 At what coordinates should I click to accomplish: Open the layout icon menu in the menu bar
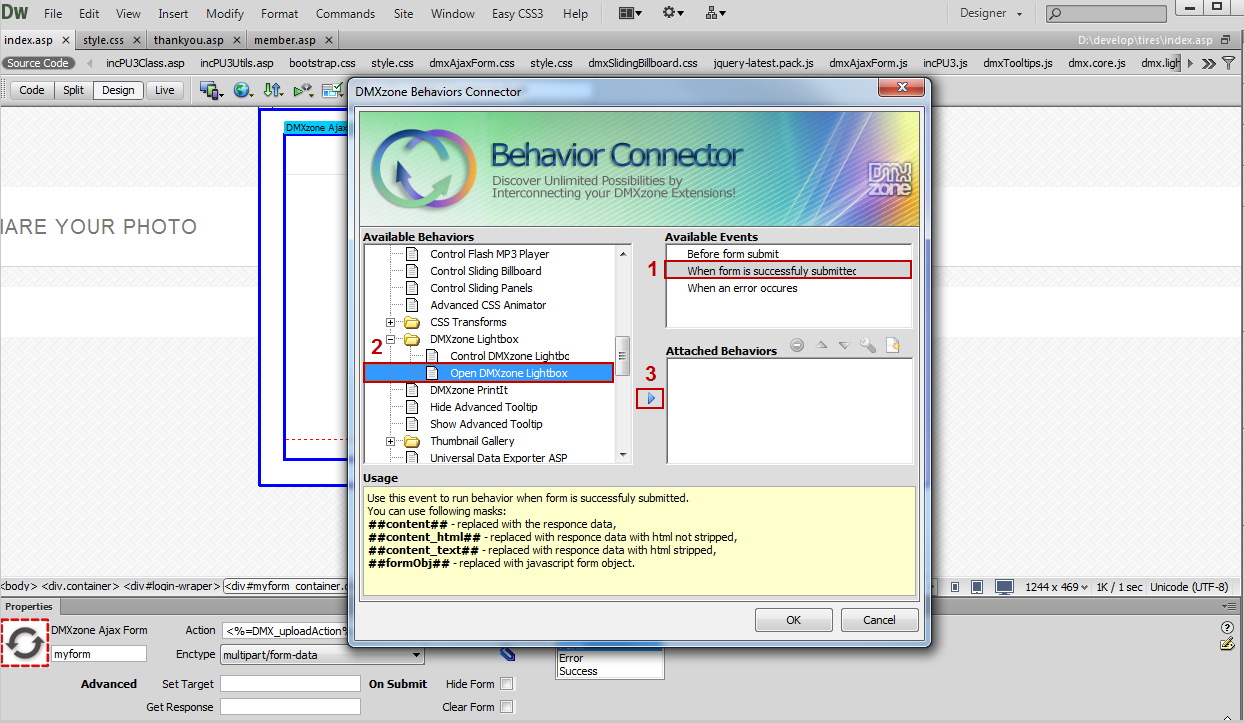pyautogui.click(x=630, y=13)
